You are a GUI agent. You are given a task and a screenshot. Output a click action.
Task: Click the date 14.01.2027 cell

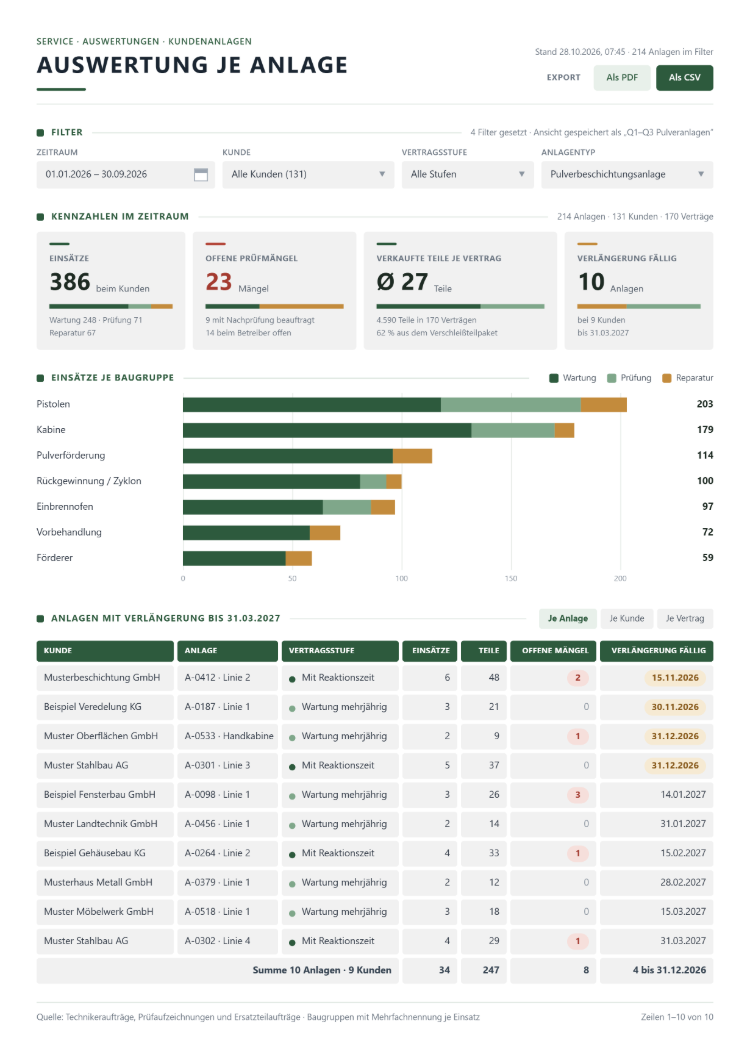657,795
